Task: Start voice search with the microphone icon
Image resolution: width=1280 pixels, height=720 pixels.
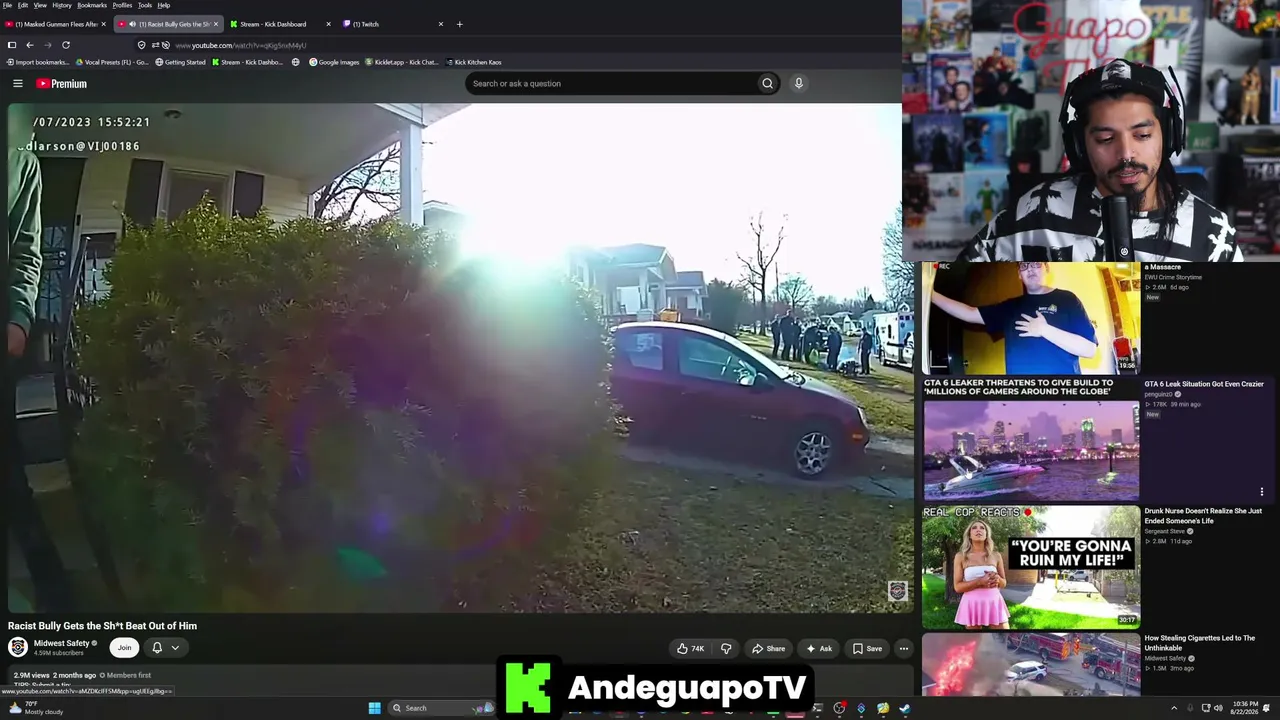Action: 798,84
